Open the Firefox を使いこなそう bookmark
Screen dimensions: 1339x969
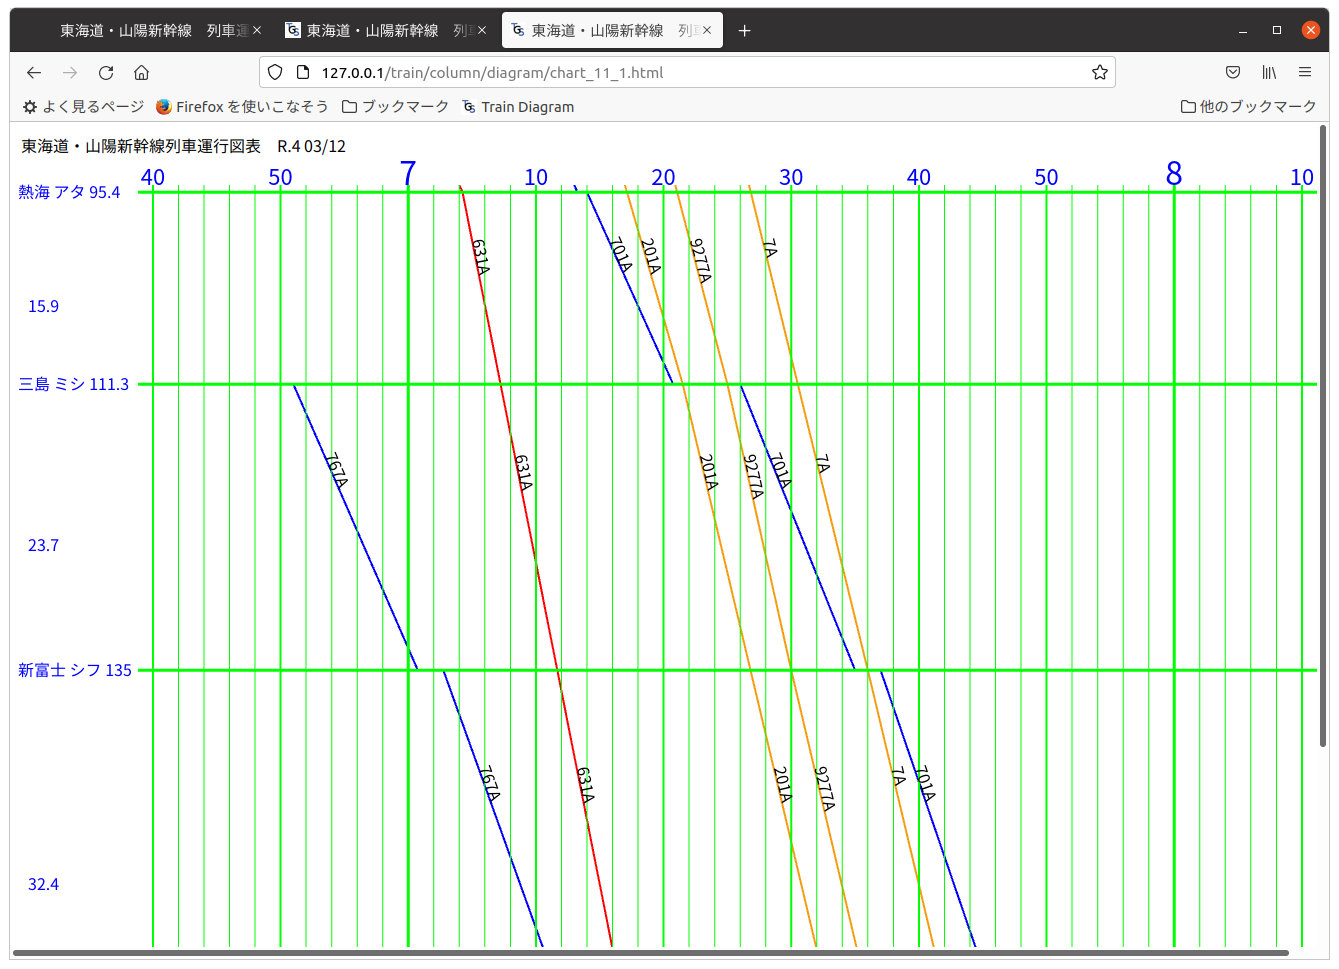[x=242, y=106]
